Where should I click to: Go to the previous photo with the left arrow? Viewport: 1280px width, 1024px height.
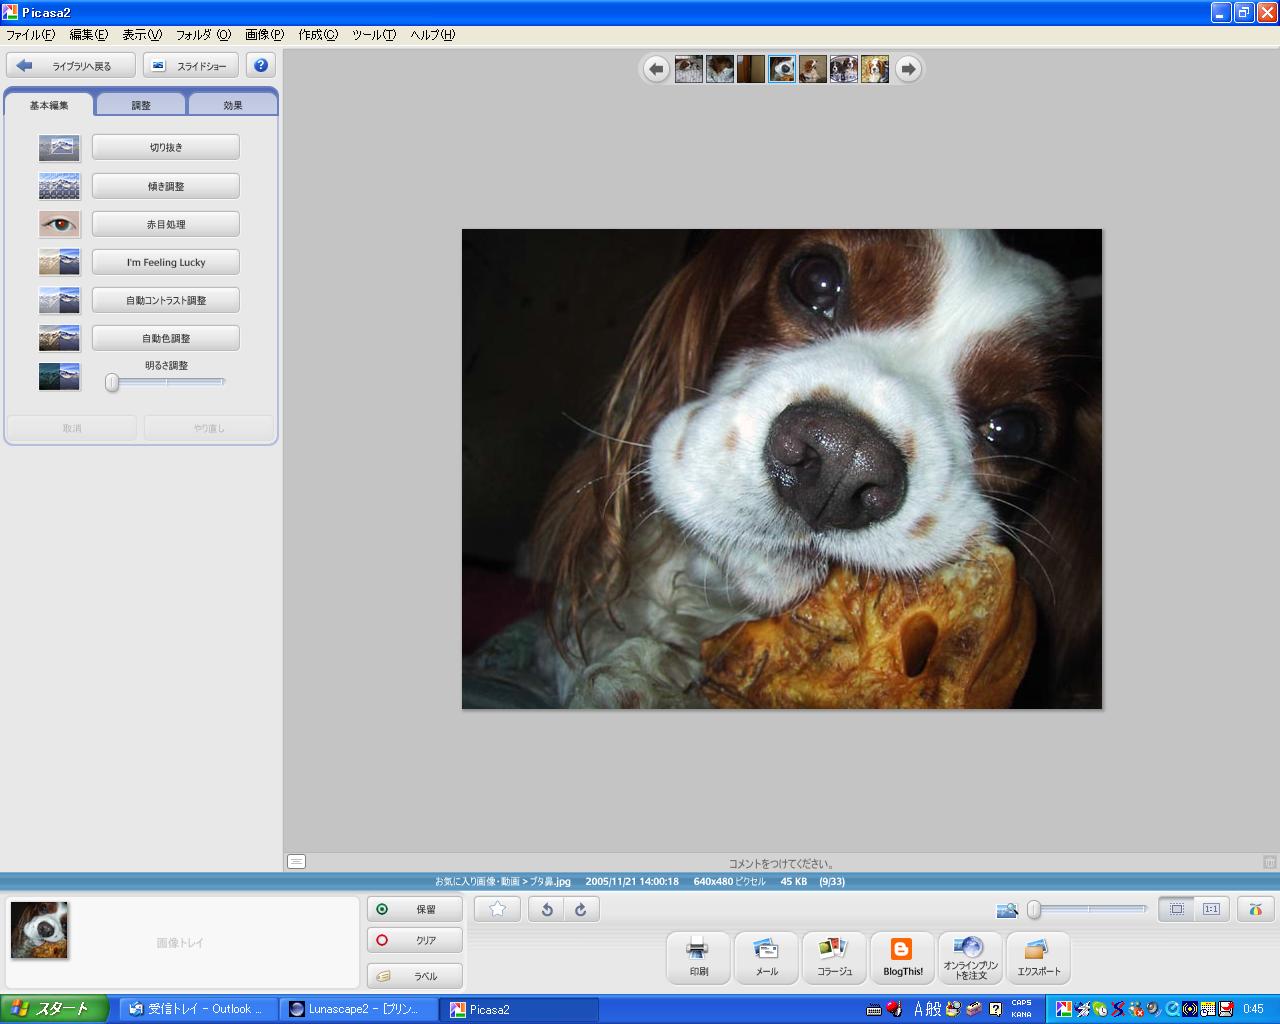(656, 69)
